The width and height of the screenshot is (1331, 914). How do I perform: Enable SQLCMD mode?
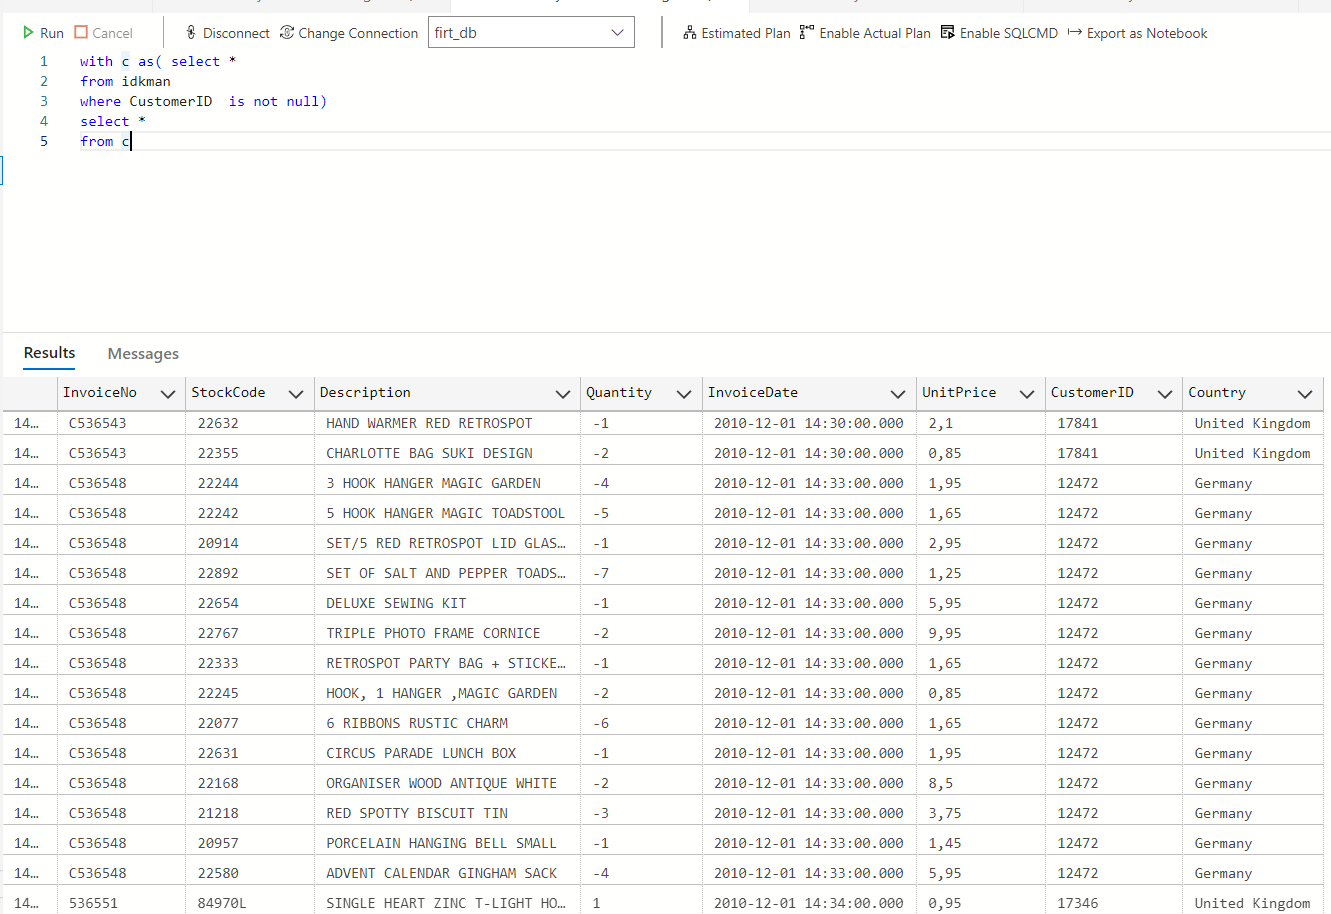coord(945,31)
